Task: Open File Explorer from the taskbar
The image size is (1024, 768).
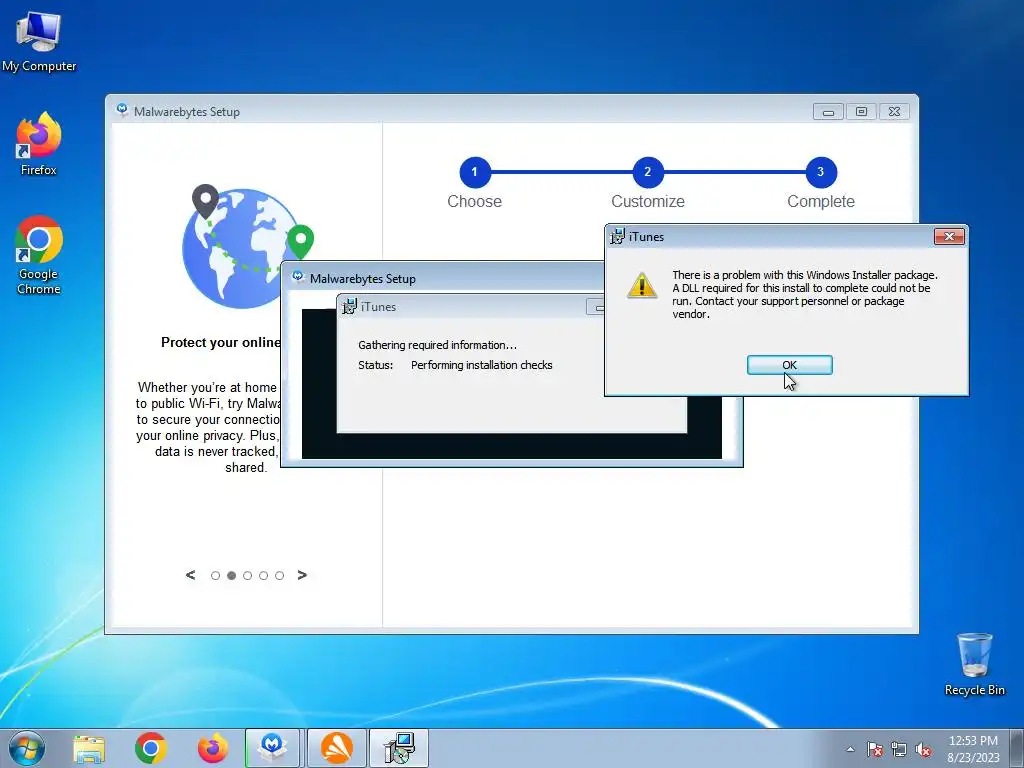Action: click(89, 748)
